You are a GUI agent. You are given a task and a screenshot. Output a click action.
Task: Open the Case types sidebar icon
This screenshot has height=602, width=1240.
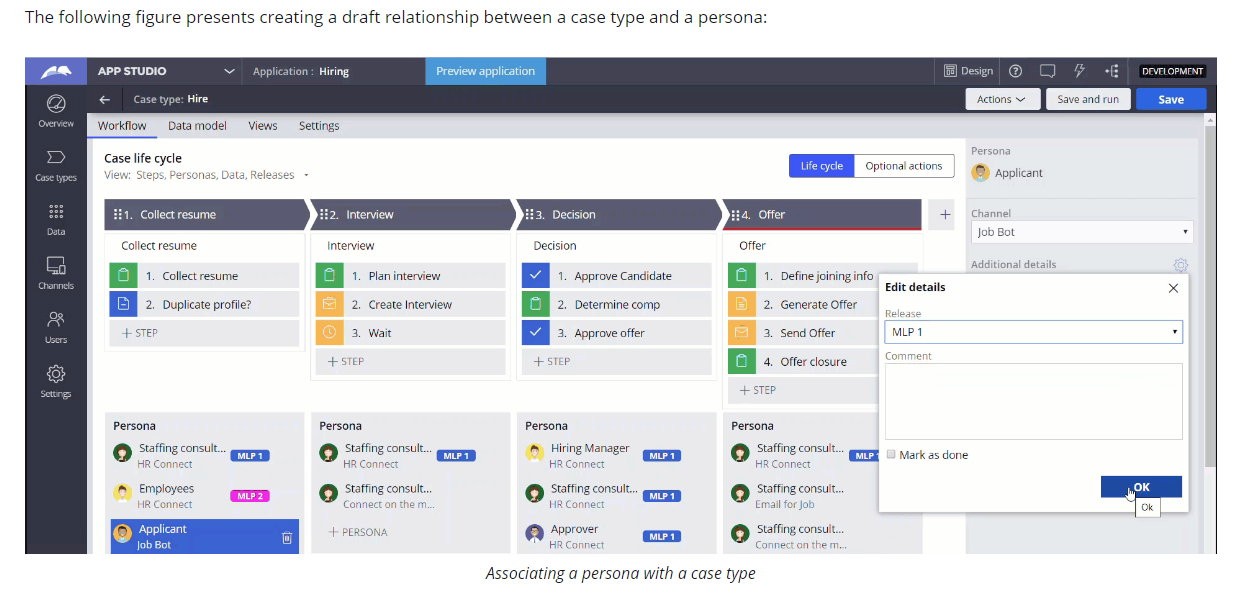56,165
